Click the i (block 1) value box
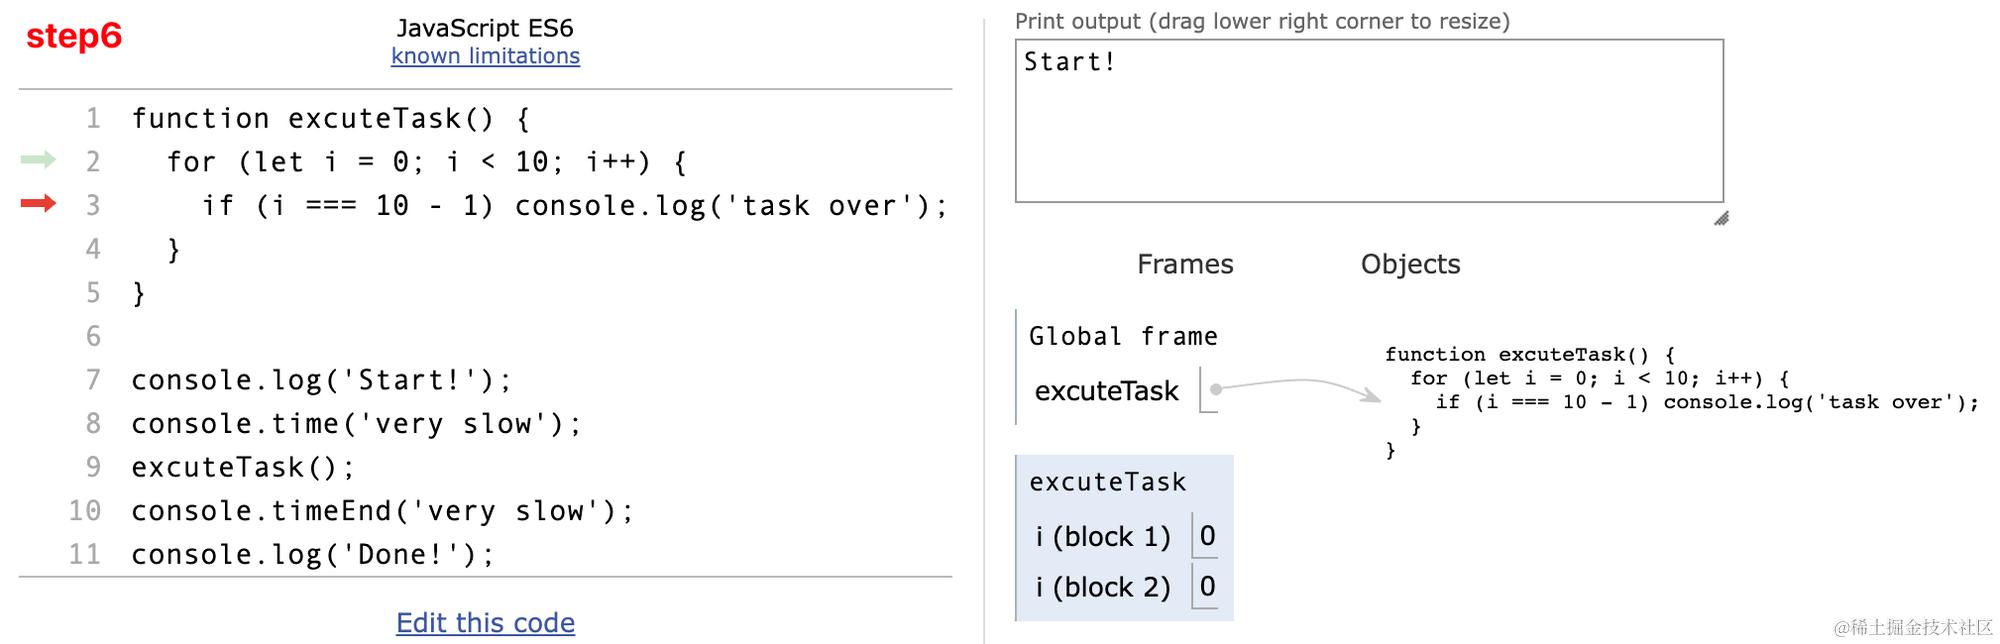 click(x=1207, y=536)
